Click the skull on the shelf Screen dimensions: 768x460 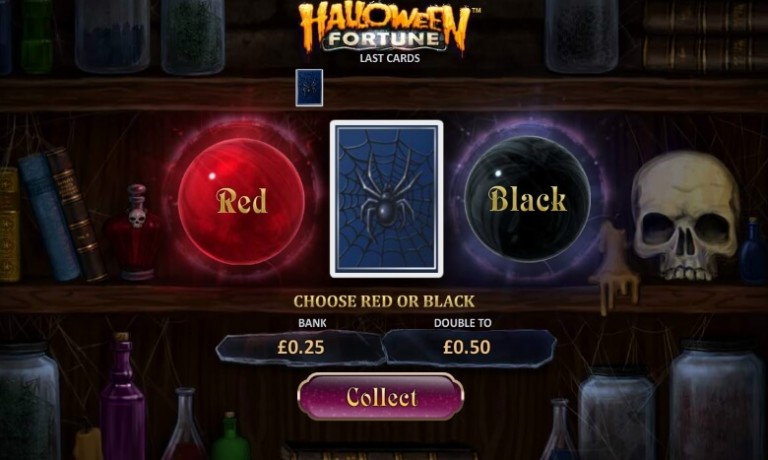(686, 216)
